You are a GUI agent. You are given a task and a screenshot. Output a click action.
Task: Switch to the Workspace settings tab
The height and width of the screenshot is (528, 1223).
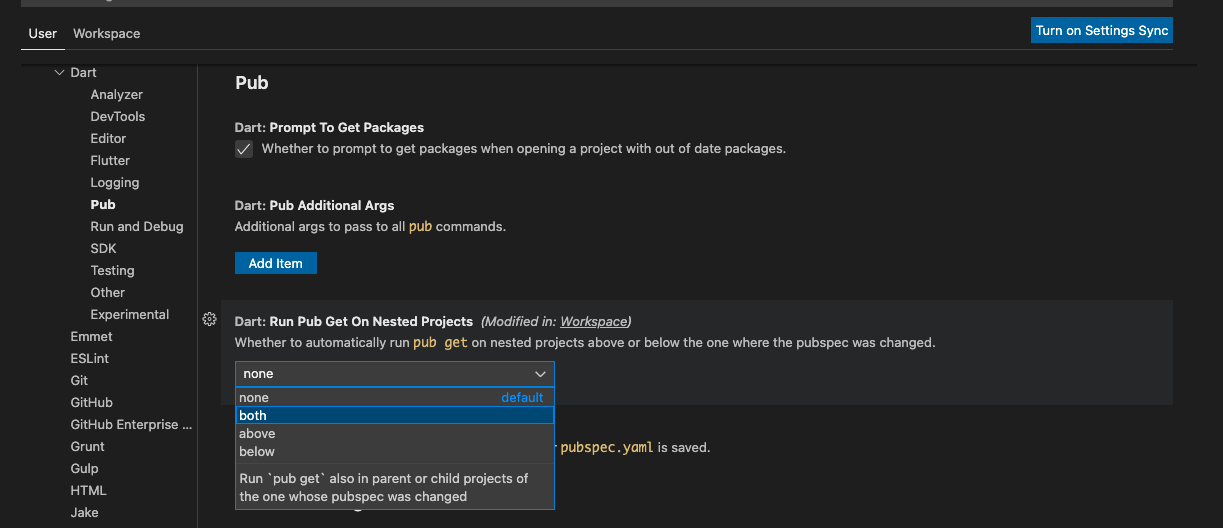point(106,34)
